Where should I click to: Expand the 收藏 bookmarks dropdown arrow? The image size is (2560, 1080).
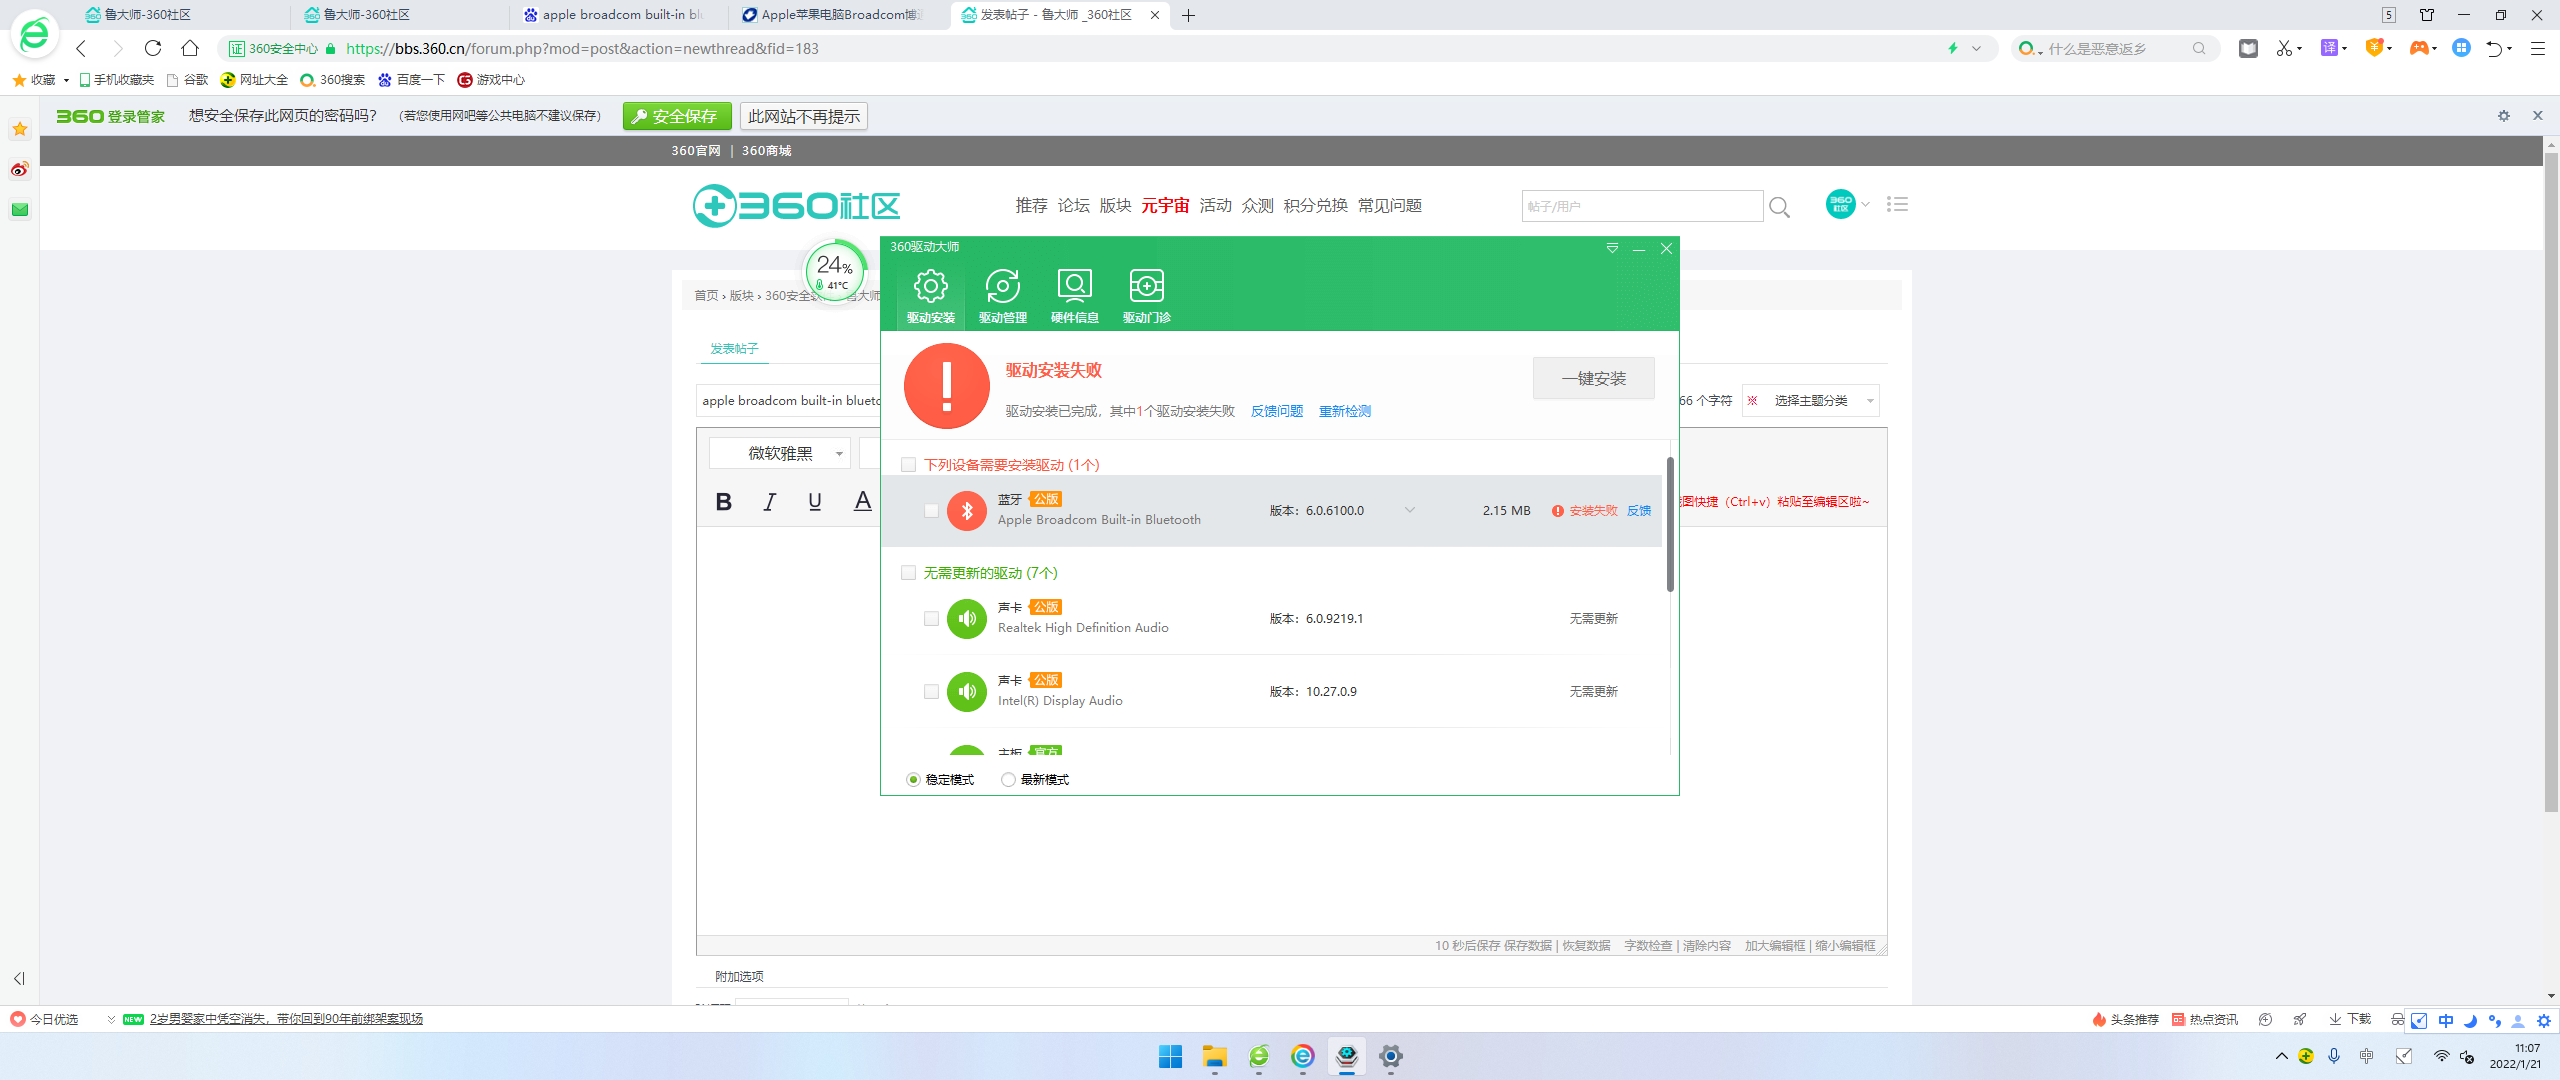(66, 80)
